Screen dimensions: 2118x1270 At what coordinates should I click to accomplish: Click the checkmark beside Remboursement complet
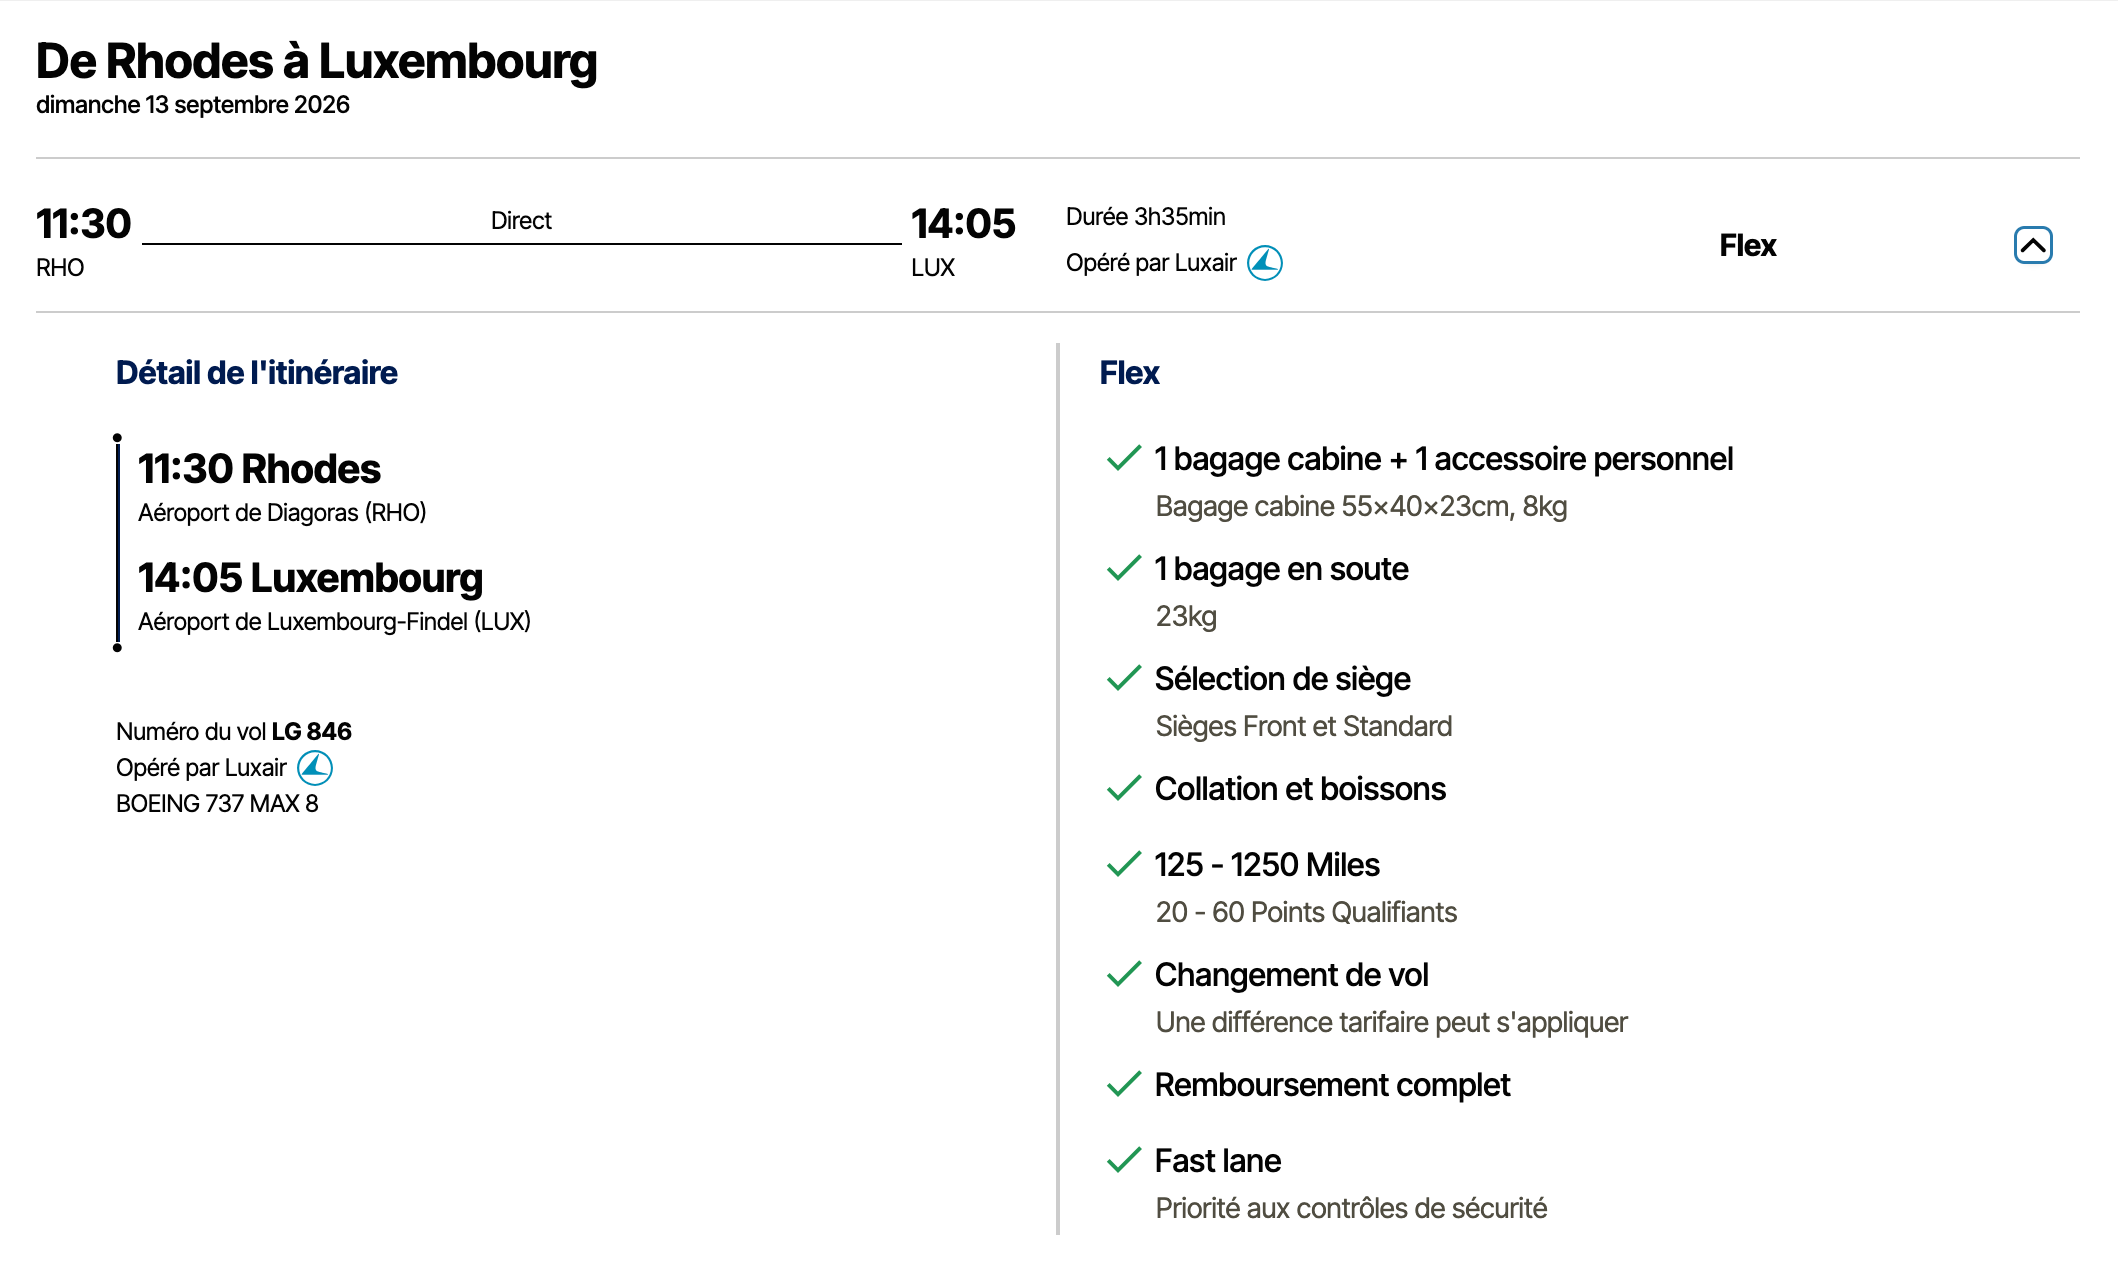1124,1084
